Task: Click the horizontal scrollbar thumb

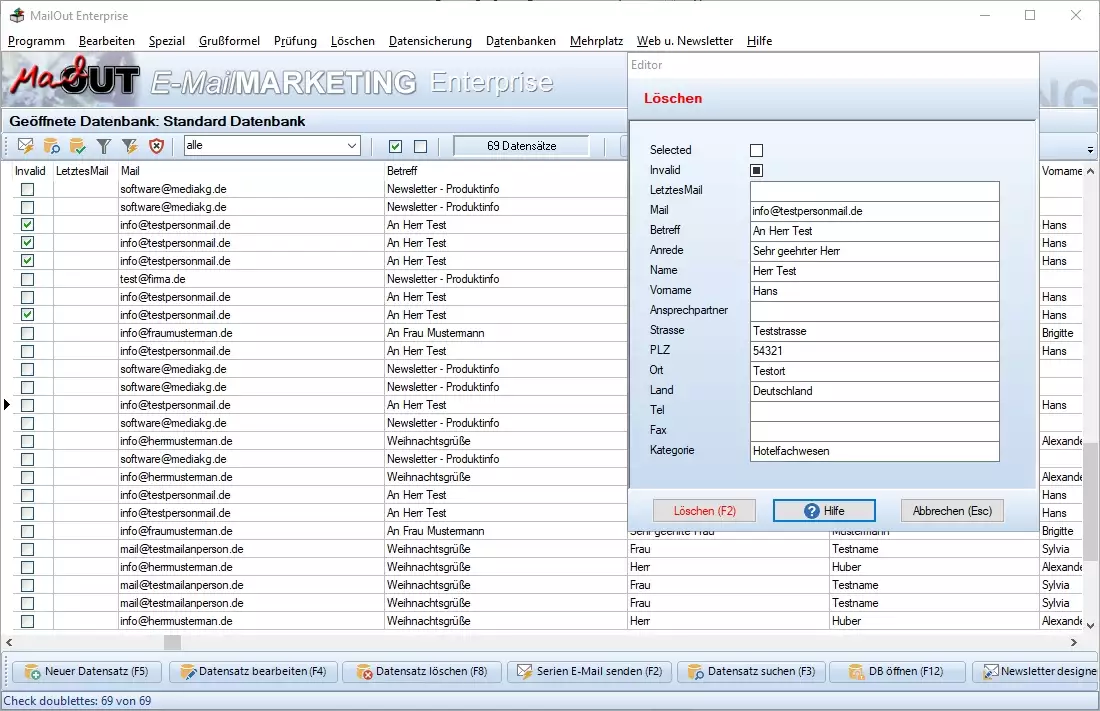Action: [172, 642]
